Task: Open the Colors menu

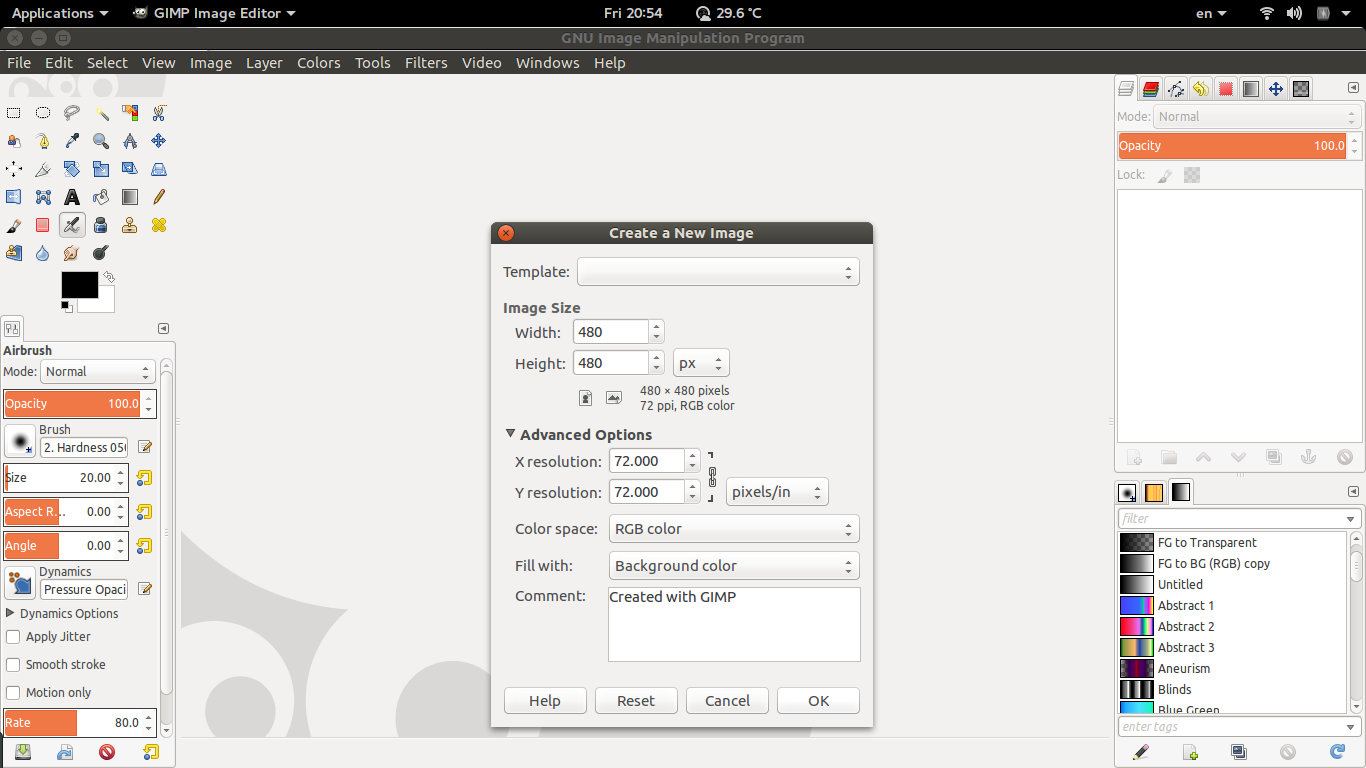Action: 319,62
